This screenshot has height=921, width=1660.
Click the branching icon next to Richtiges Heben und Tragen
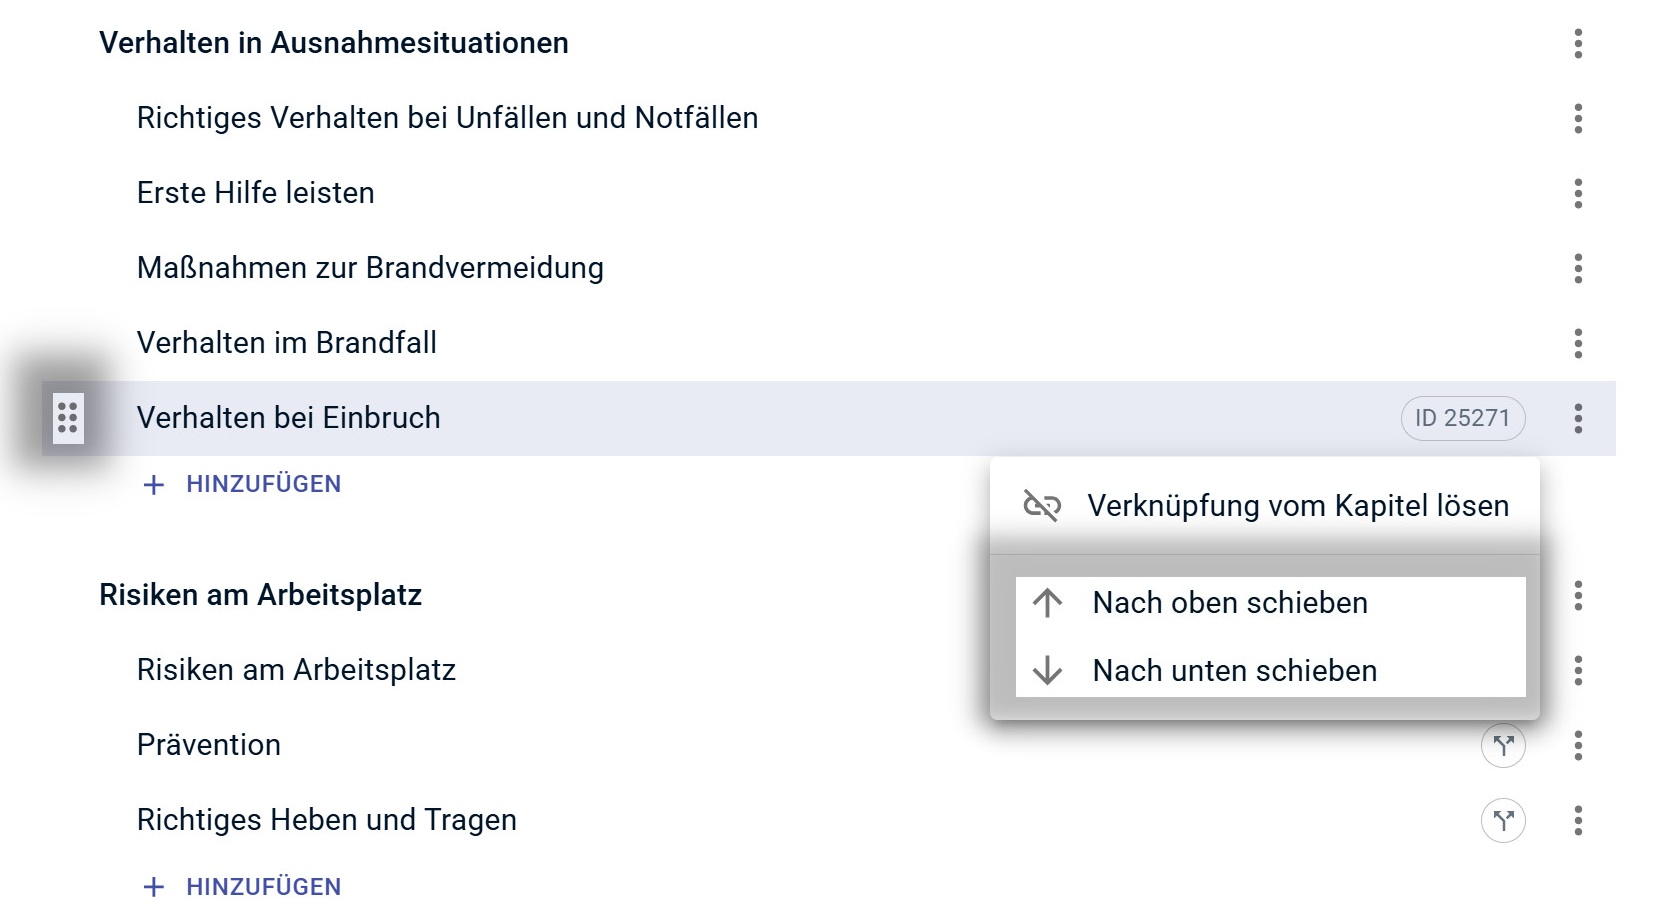pyautogui.click(x=1504, y=819)
